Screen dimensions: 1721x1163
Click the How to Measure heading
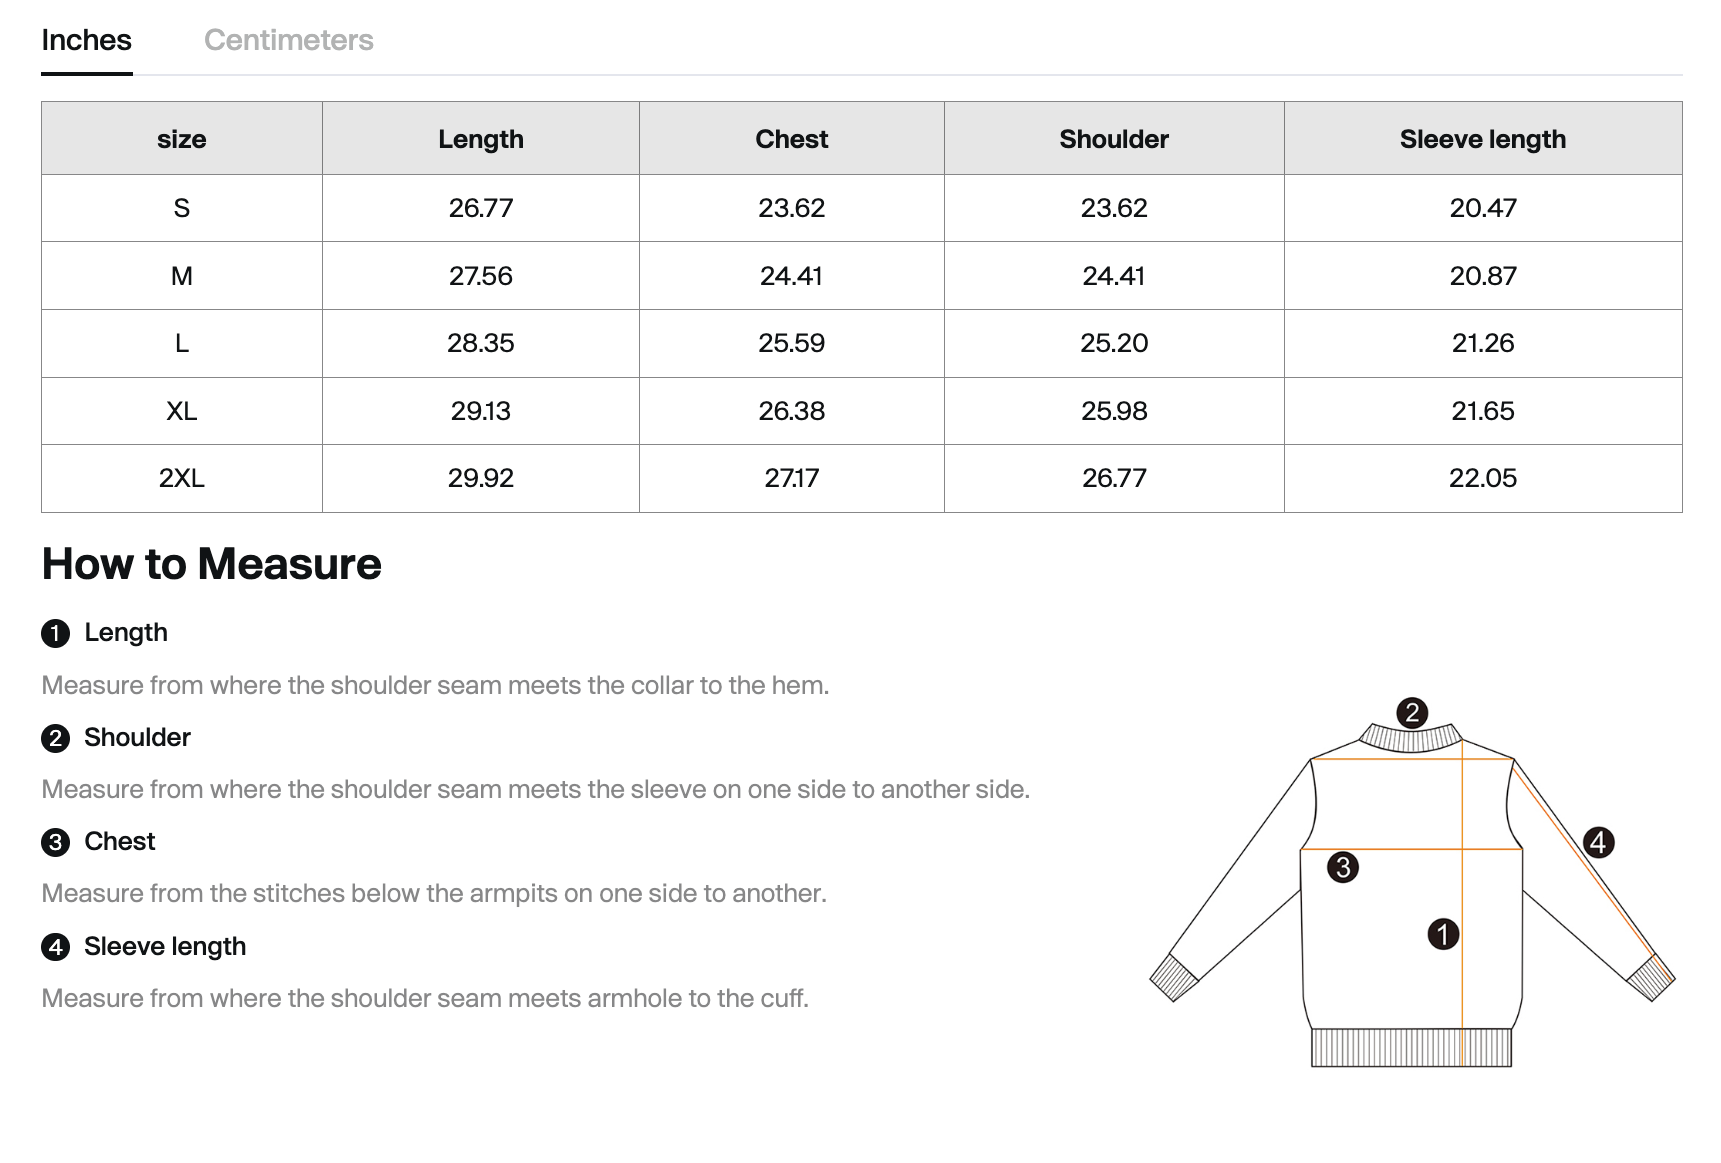pyautogui.click(x=211, y=564)
